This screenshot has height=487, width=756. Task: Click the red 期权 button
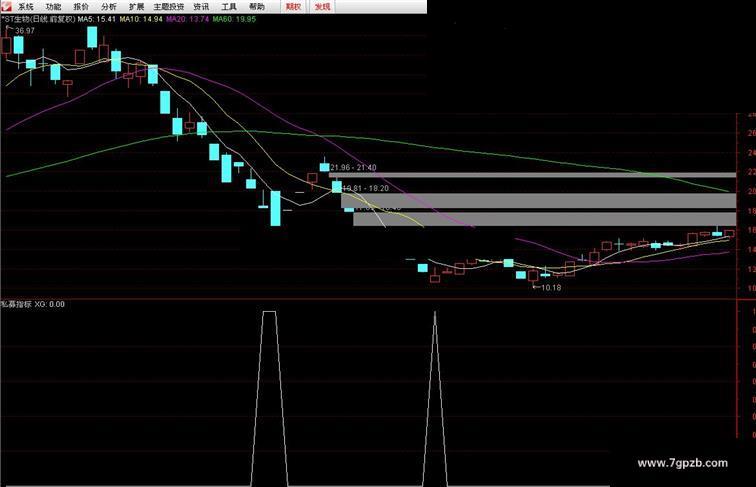tap(293, 7)
